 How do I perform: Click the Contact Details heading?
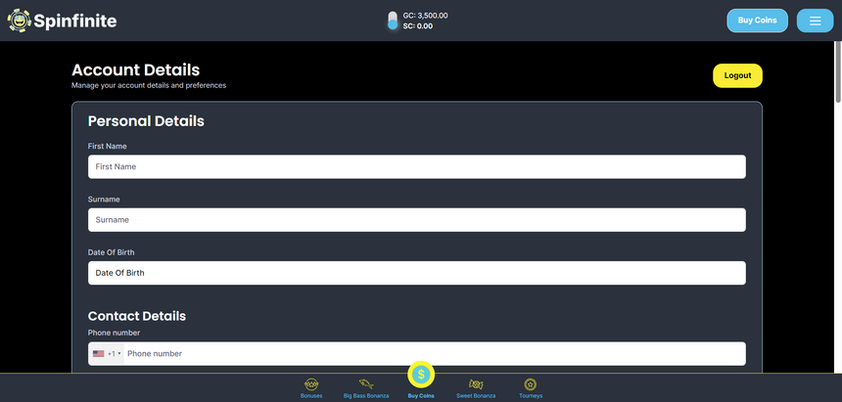pos(137,316)
